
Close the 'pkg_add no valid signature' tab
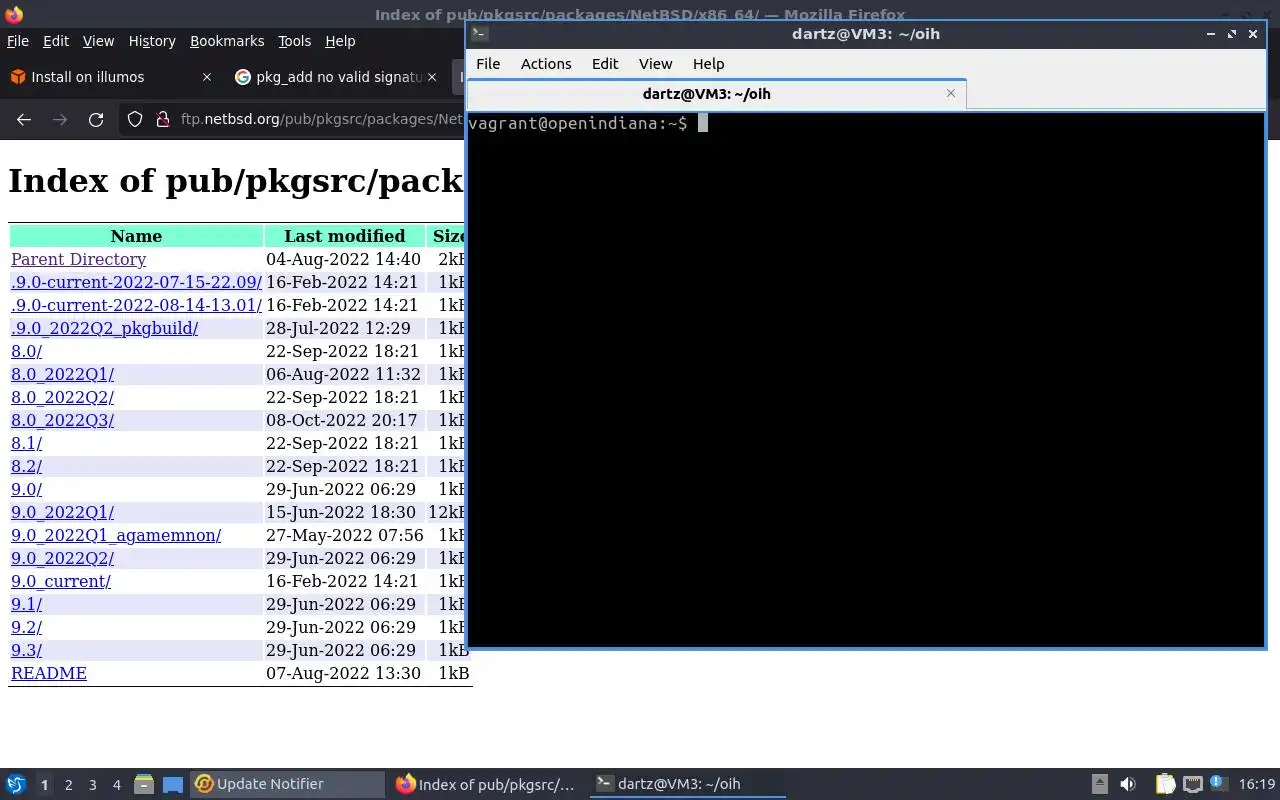432,77
